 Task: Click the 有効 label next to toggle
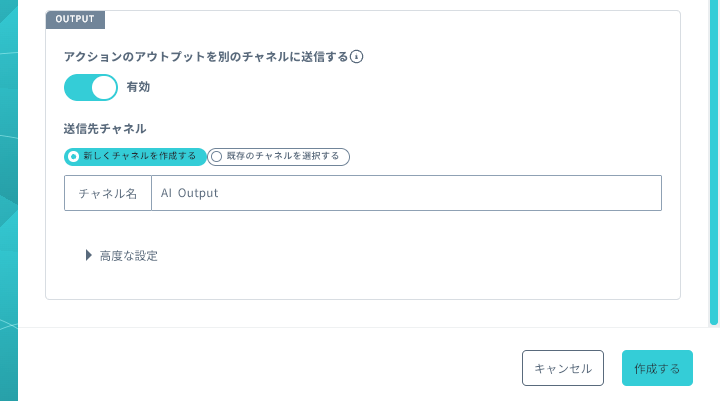pos(138,87)
